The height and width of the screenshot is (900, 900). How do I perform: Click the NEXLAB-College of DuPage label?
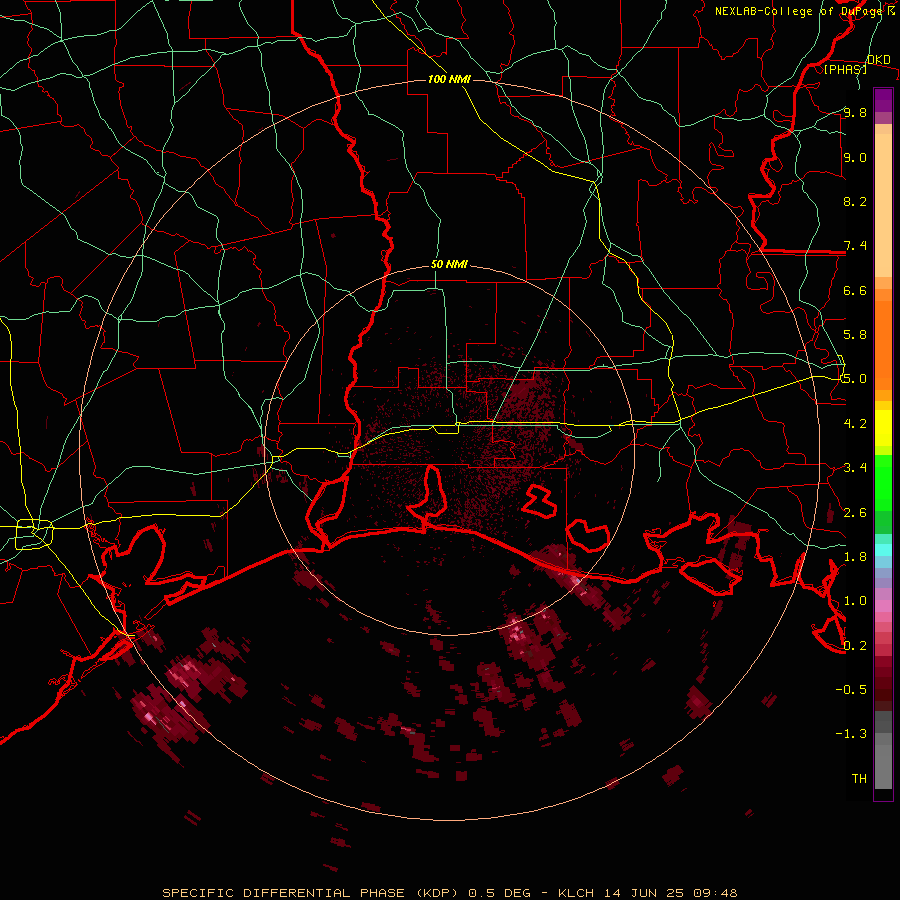pyautogui.click(x=804, y=11)
